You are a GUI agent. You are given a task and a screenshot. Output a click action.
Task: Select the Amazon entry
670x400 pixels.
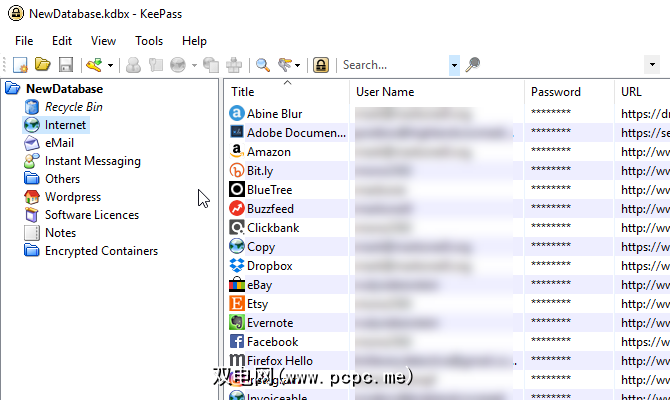coord(269,152)
